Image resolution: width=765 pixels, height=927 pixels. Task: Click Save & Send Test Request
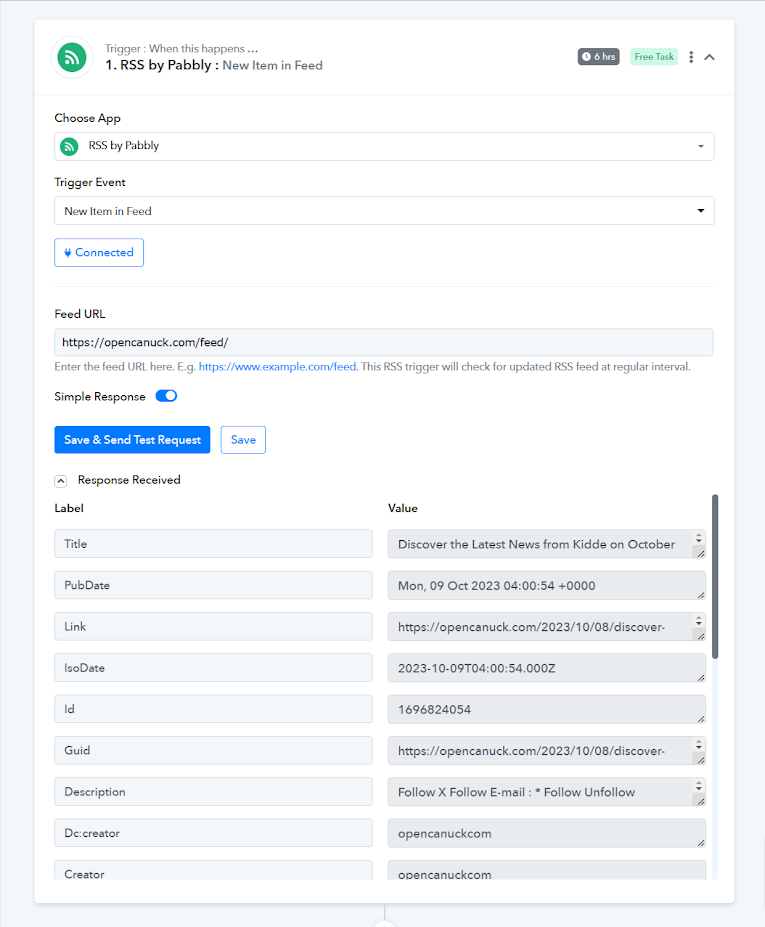132,440
